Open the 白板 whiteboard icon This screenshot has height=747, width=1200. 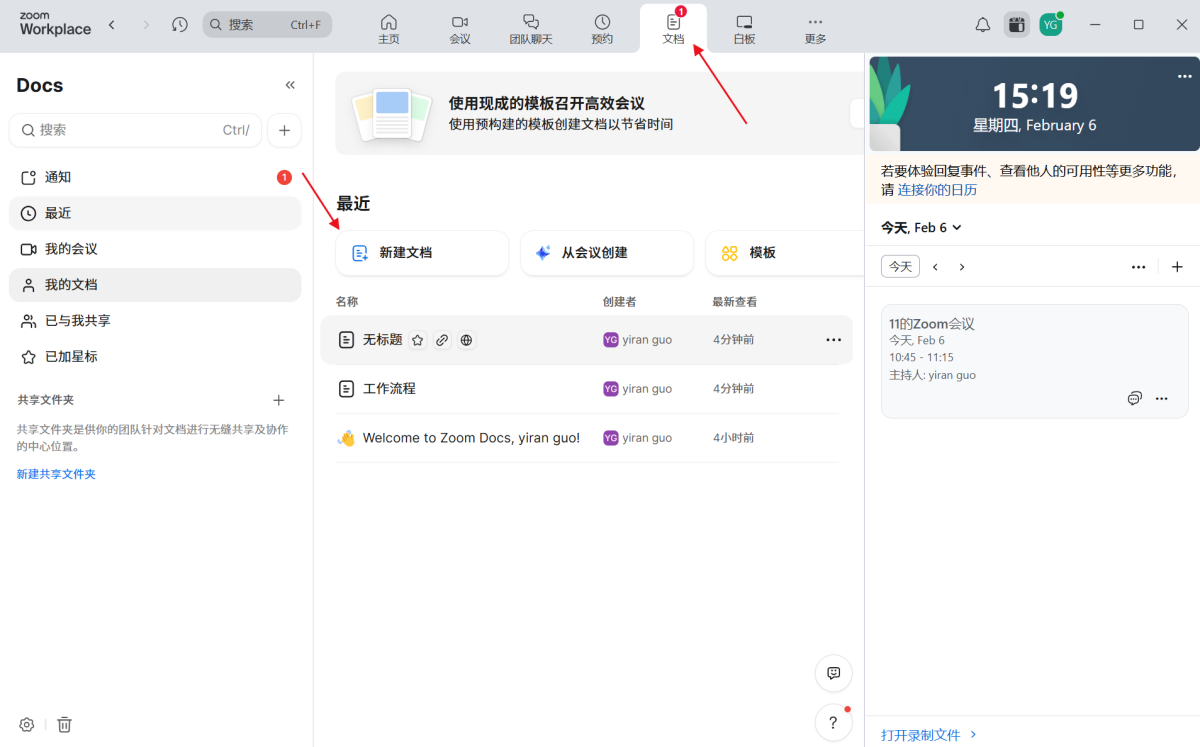[743, 24]
